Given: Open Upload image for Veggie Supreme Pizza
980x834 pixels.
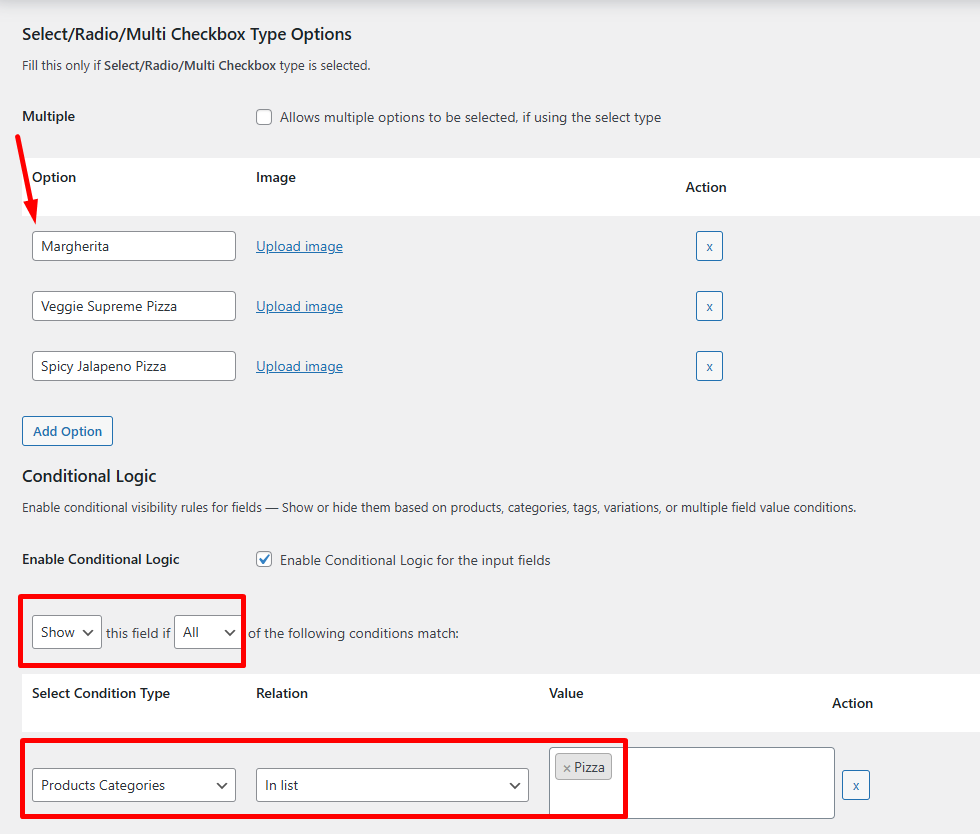Looking at the screenshot, I should point(299,306).
